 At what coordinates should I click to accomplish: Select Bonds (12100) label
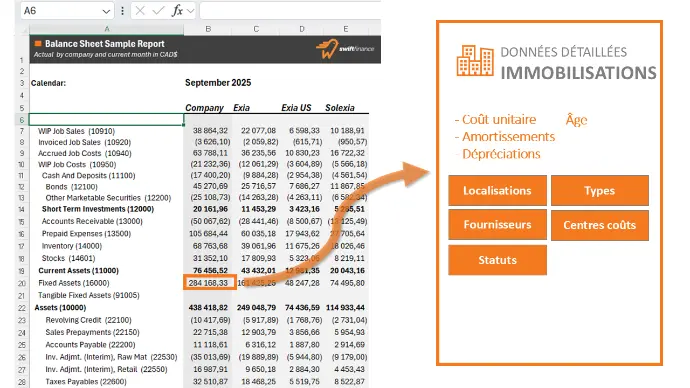(x=72, y=187)
